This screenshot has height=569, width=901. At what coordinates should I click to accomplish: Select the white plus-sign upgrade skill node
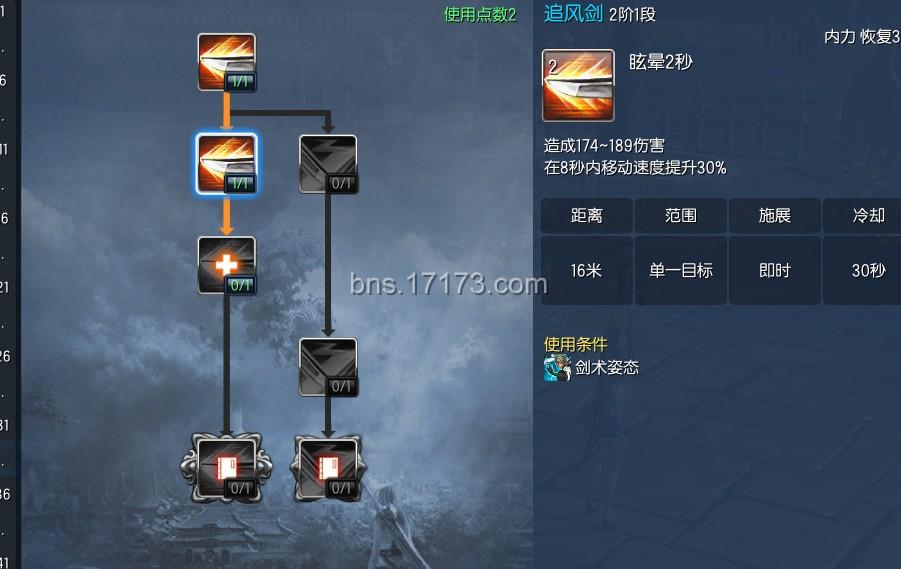[x=226, y=266]
